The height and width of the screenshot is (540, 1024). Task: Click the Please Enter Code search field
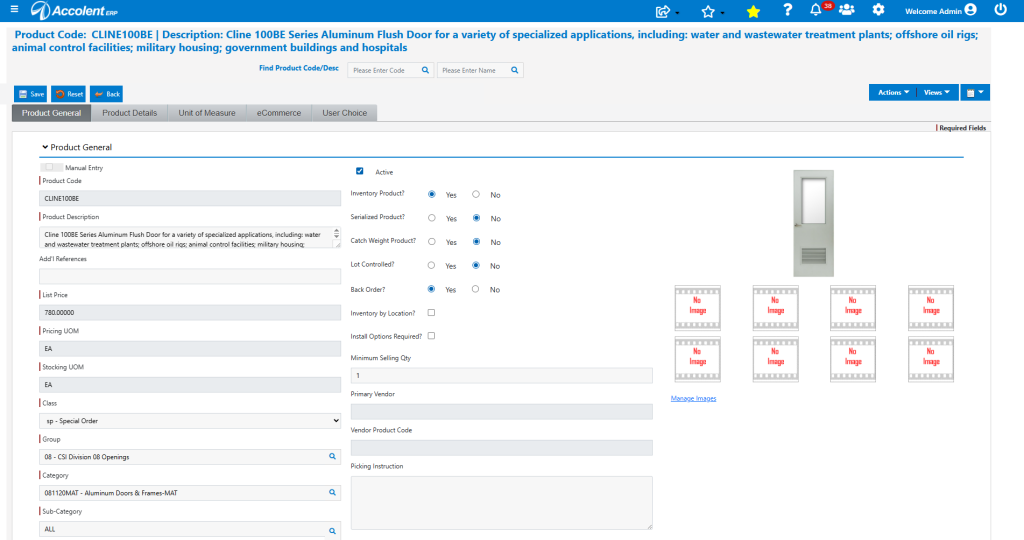pyautogui.click(x=391, y=70)
